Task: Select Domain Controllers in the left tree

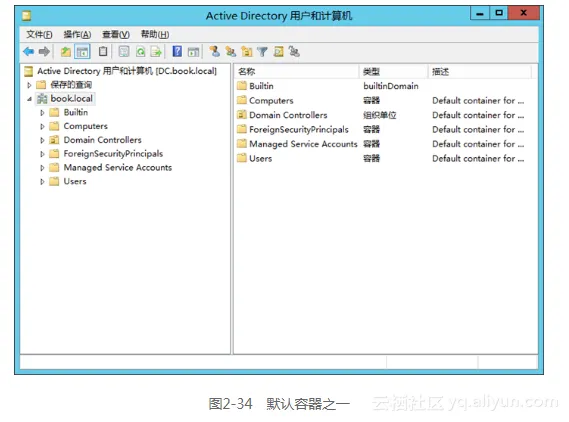Action: [103, 140]
